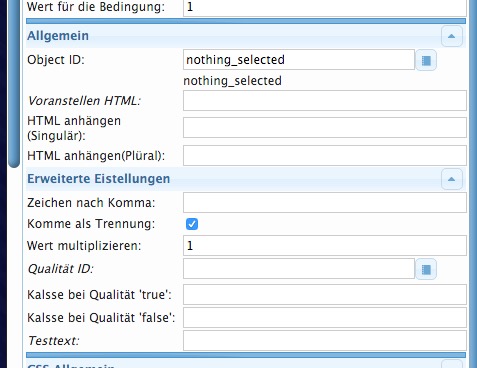Focus the Voranstellen HTML field
477x368 pixels.
[325, 100]
